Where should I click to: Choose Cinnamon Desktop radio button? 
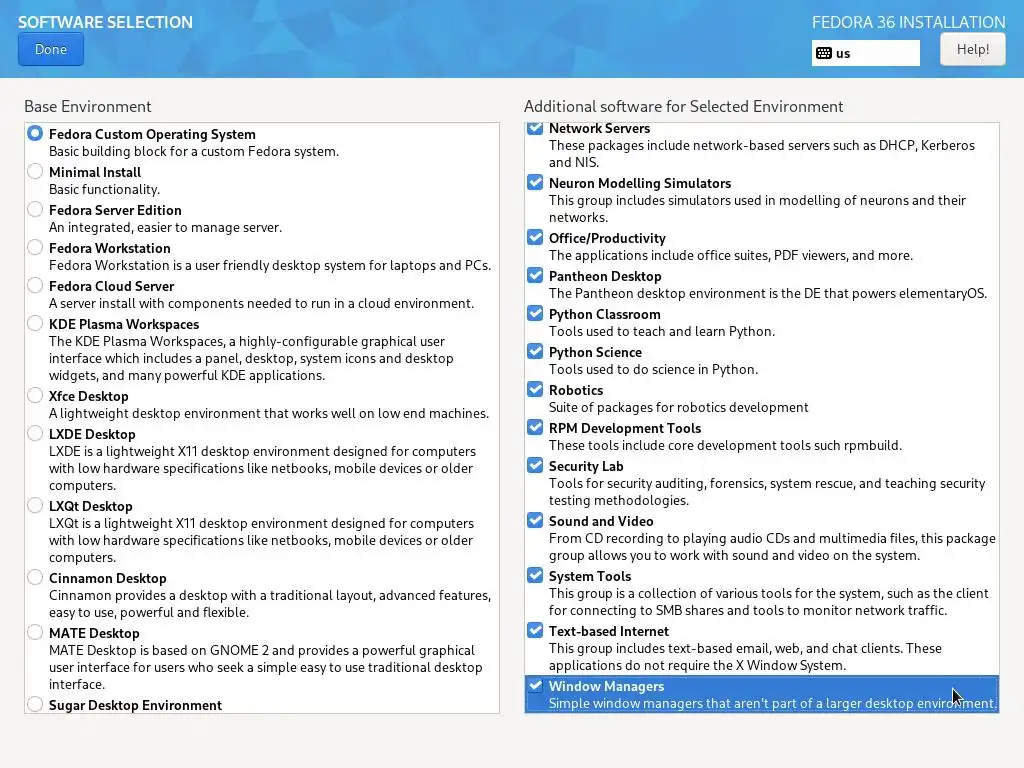(35, 577)
